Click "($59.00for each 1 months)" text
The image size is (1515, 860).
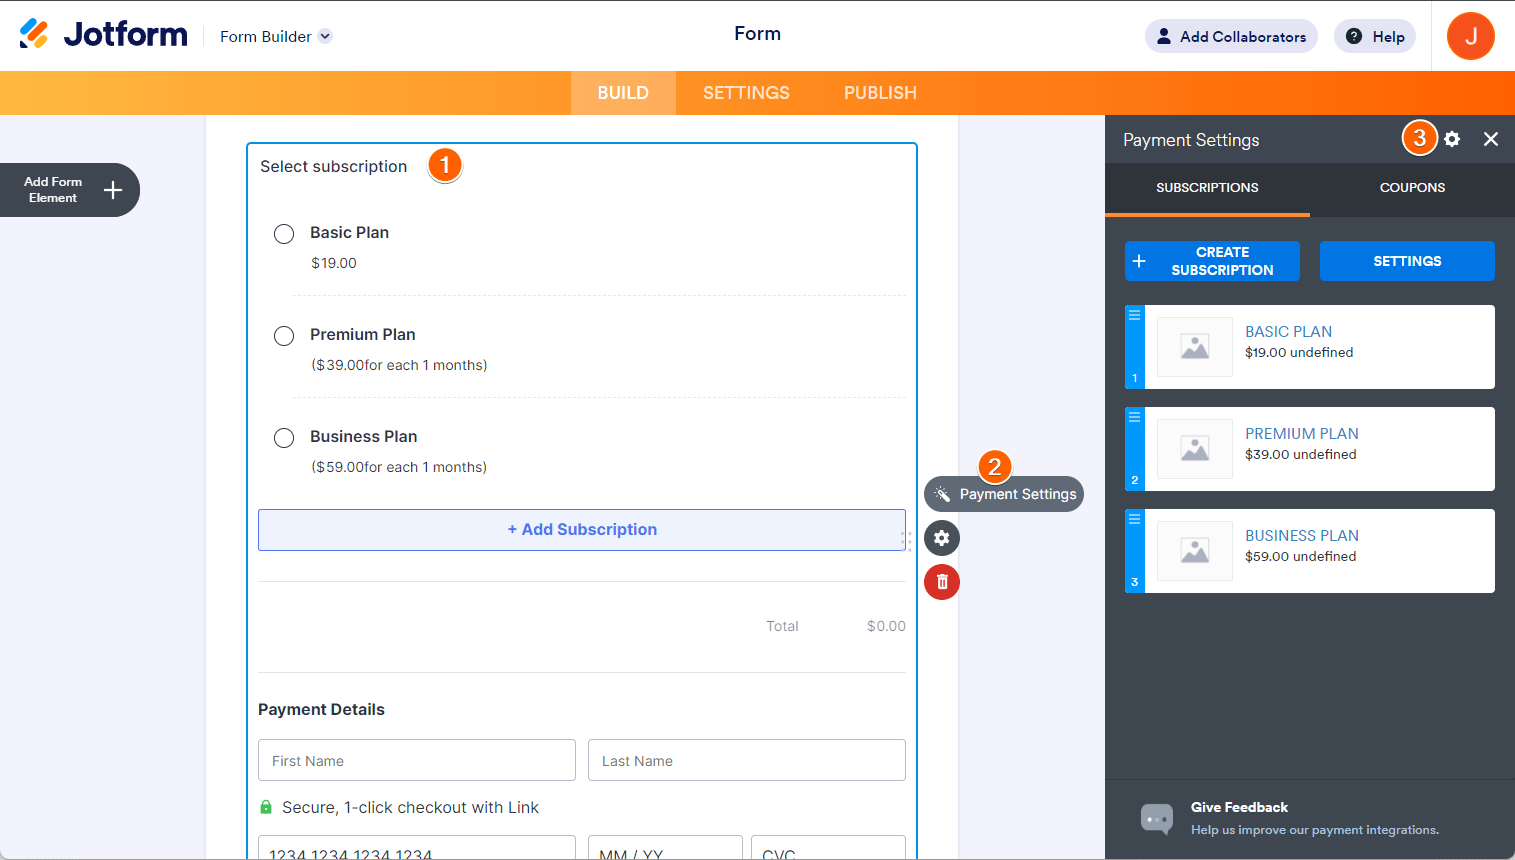pyautogui.click(x=399, y=467)
